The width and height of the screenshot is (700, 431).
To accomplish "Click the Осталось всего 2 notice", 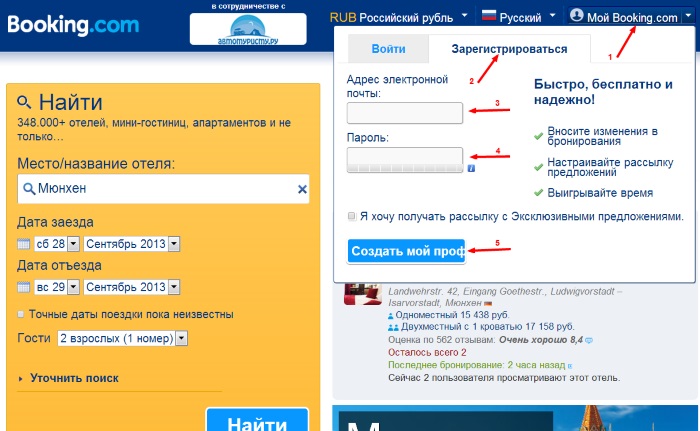I will point(427,352).
